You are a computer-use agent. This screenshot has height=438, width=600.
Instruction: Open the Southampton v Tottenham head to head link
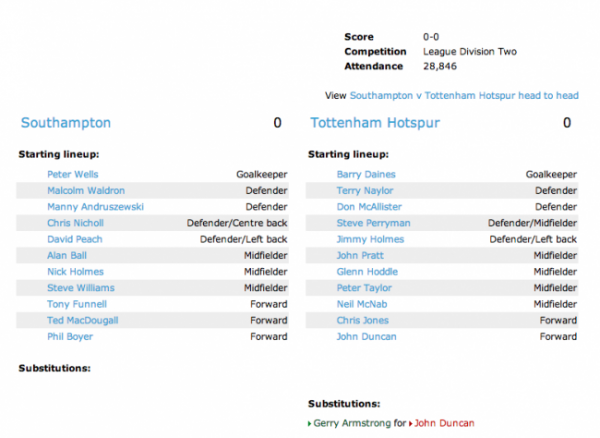click(x=464, y=96)
